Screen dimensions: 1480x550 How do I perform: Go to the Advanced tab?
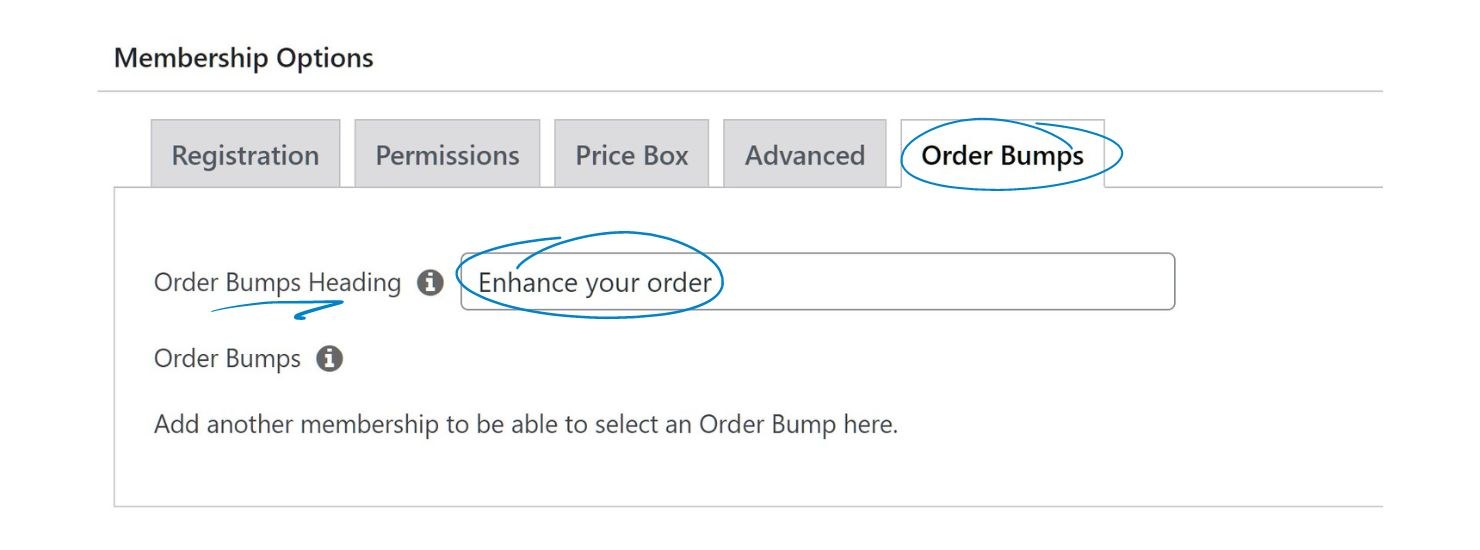pyautogui.click(x=805, y=155)
